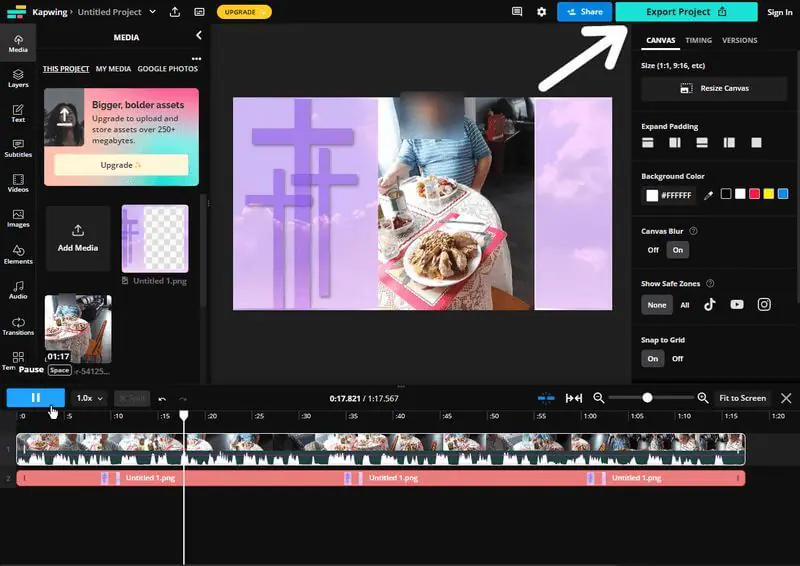
Task: Open the three-dots more options in Media panel
Action: (196, 59)
